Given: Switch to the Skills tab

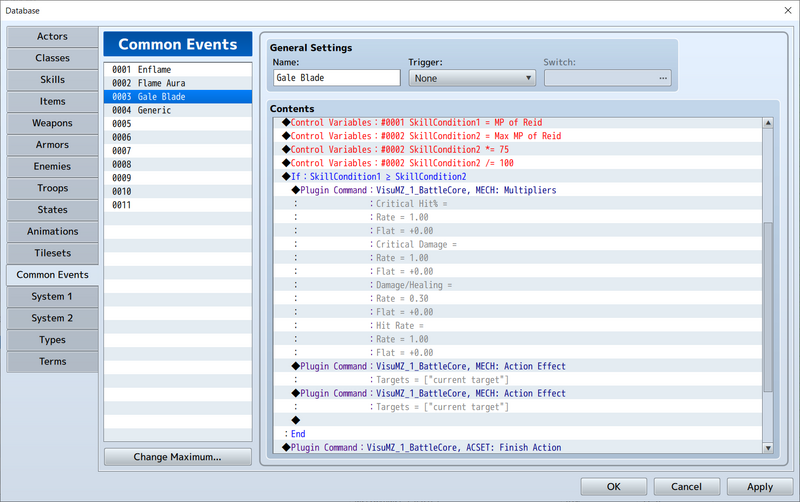Looking at the screenshot, I should coord(52,80).
